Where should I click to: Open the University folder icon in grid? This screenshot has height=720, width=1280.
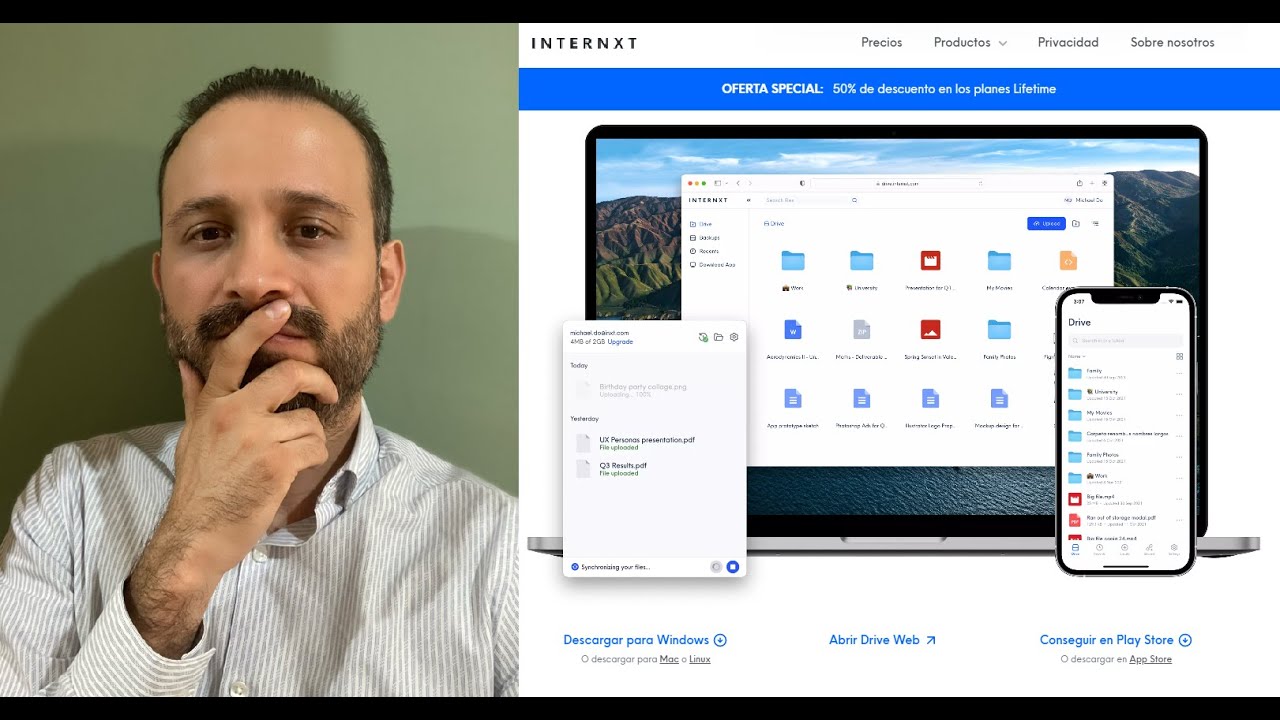tap(861, 261)
